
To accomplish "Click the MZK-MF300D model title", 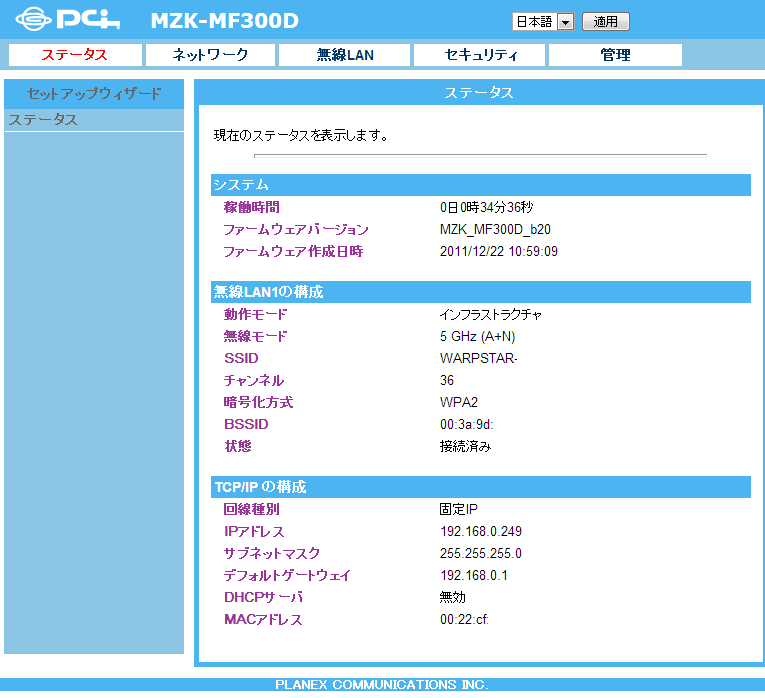I will click(x=224, y=20).
